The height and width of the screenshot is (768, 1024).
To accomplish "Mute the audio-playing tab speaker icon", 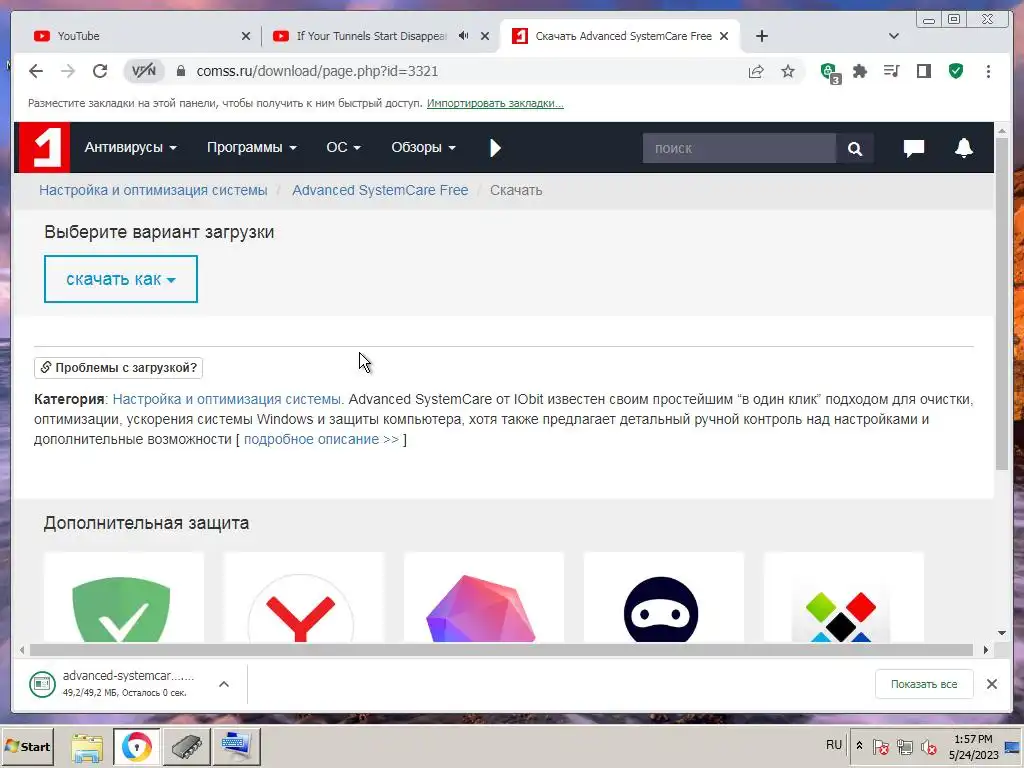I will pos(463,36).
